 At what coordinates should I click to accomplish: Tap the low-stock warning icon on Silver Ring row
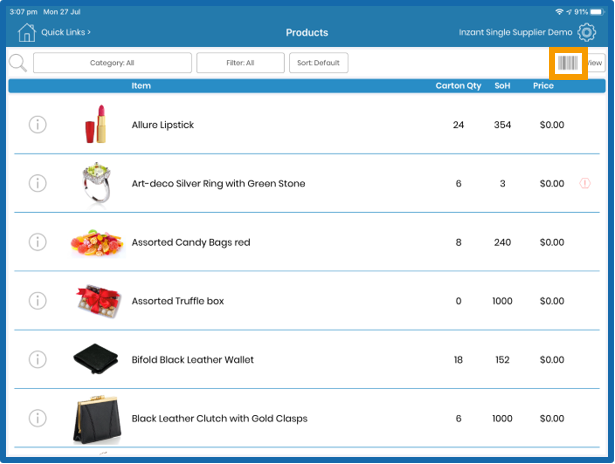coord(585,183)
